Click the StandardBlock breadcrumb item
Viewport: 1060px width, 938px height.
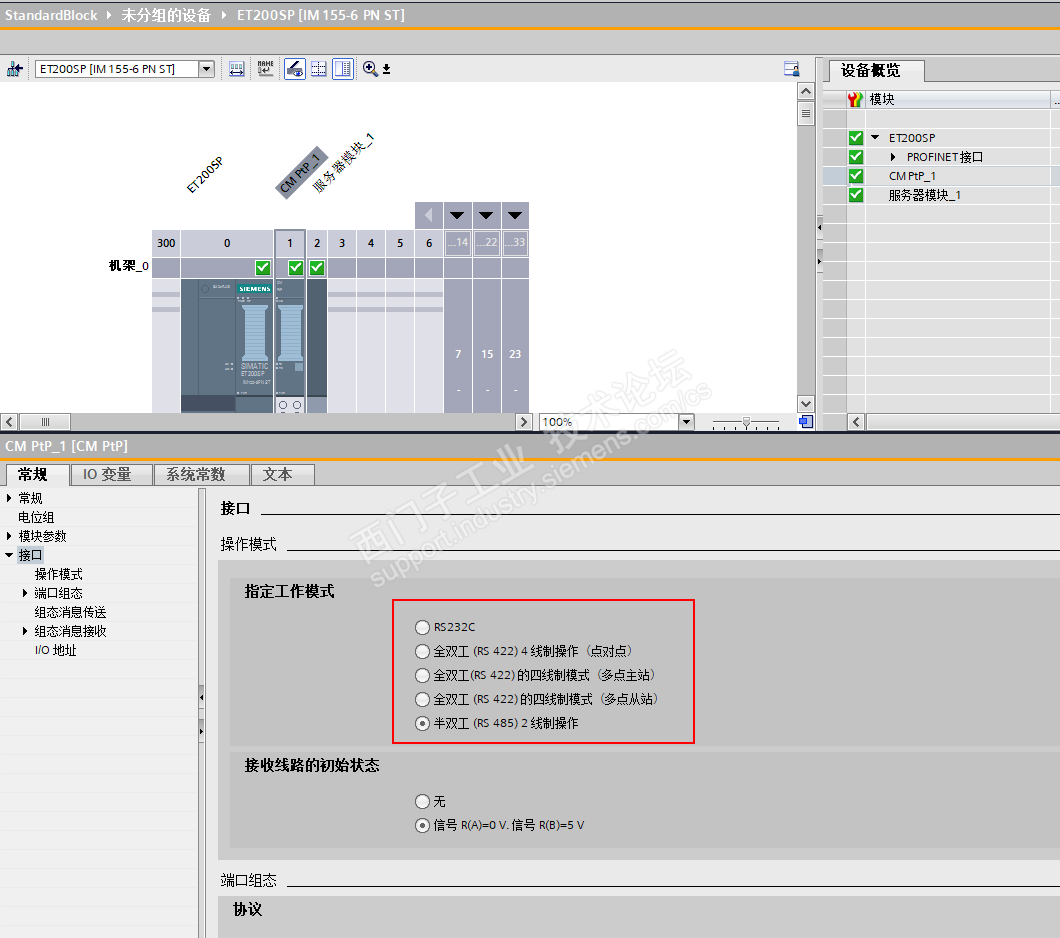coord(51,15)
